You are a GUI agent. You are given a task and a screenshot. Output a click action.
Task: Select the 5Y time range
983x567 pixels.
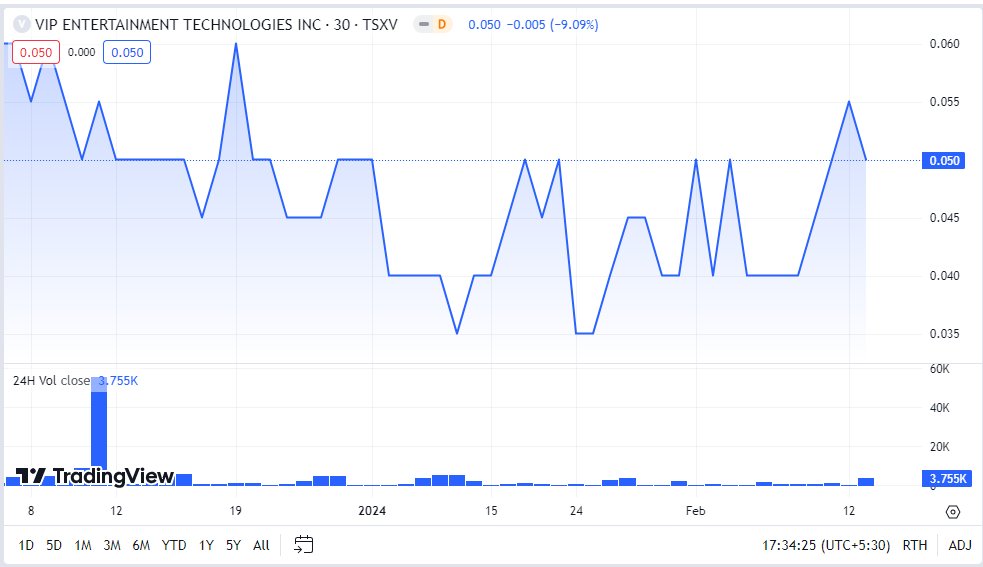[x=233, y=545]
